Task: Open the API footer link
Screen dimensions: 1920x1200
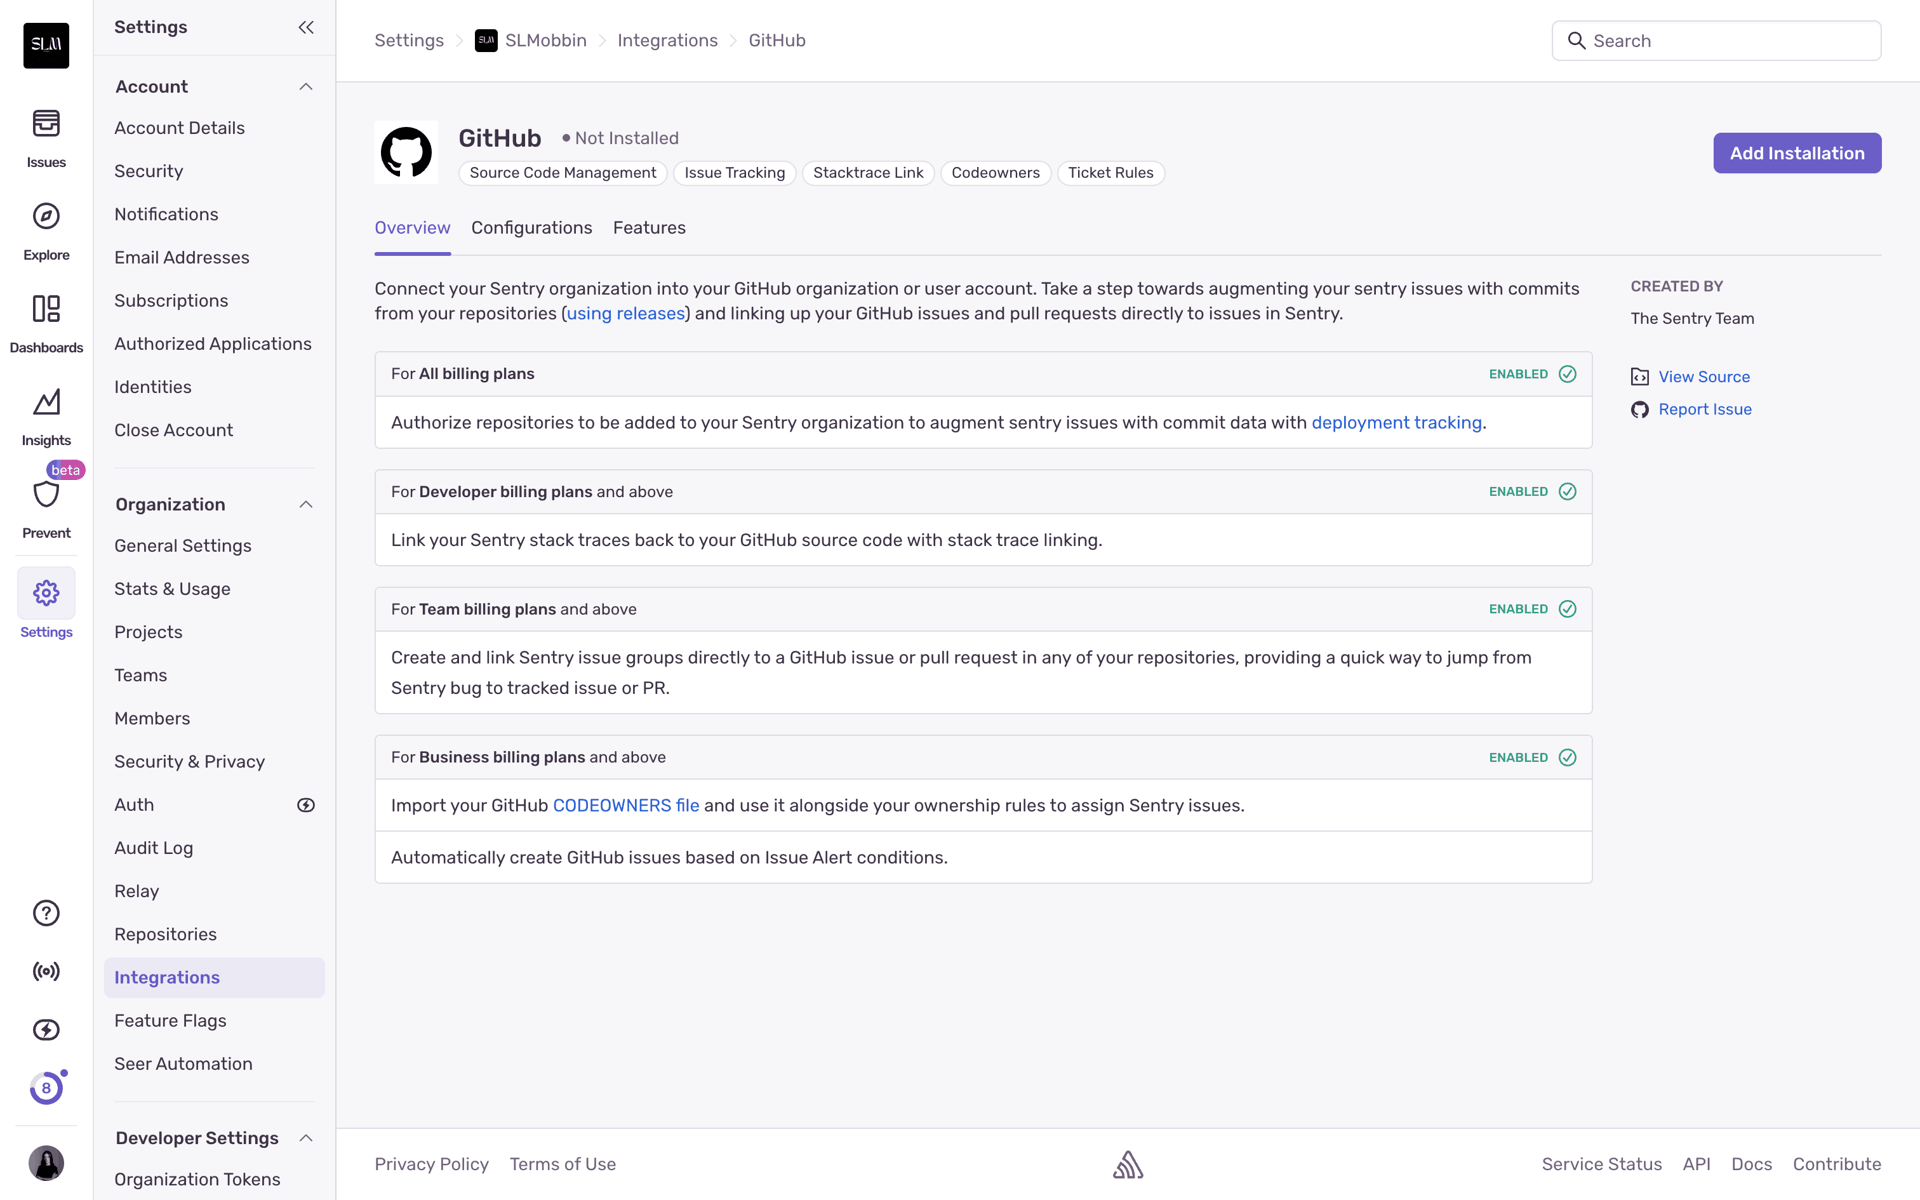Action: click(1696, 1164)
